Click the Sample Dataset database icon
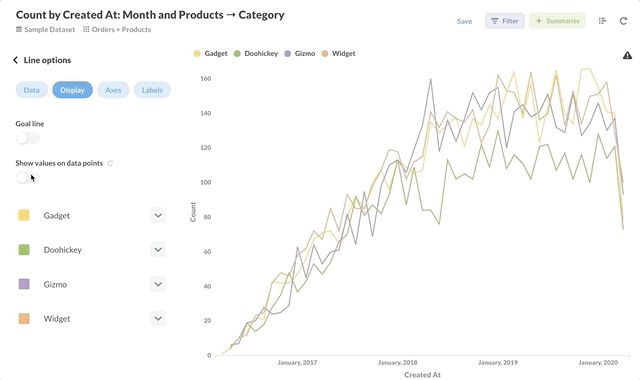This screenshot has width=640, height=380. pyautogui.click(x=19, y=29)
